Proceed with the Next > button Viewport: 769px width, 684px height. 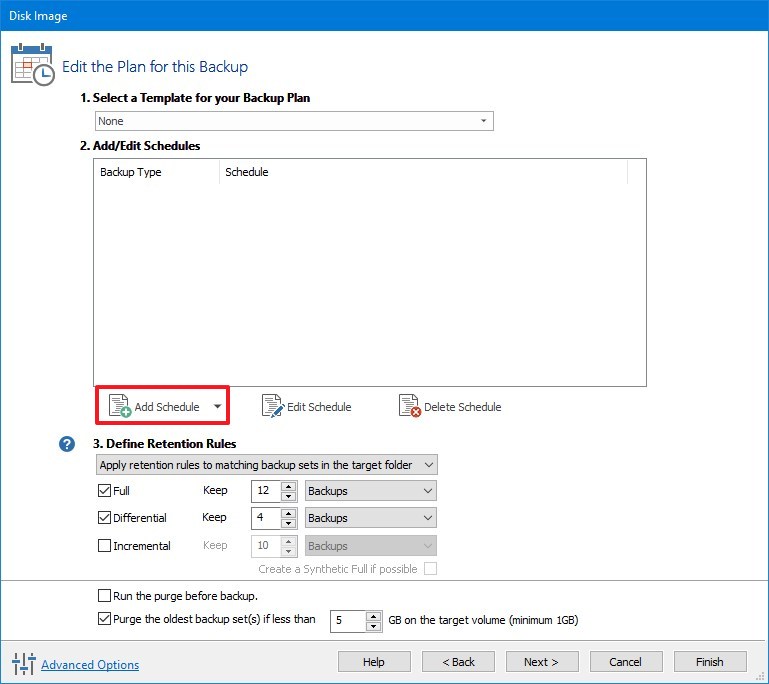coord(541,662)
